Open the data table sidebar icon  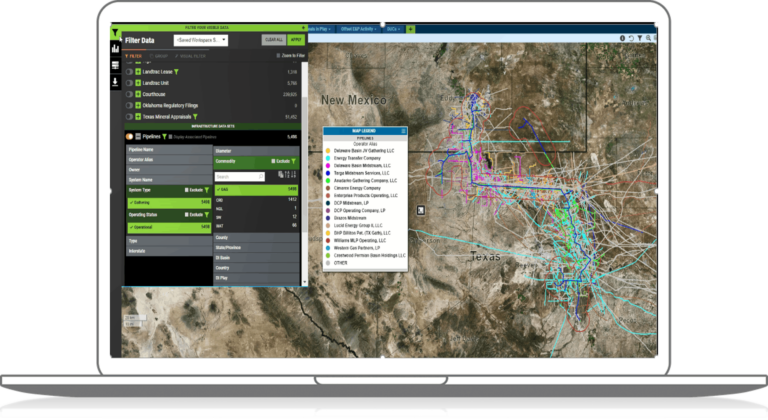pyautogui.click(x=115, y=65)
